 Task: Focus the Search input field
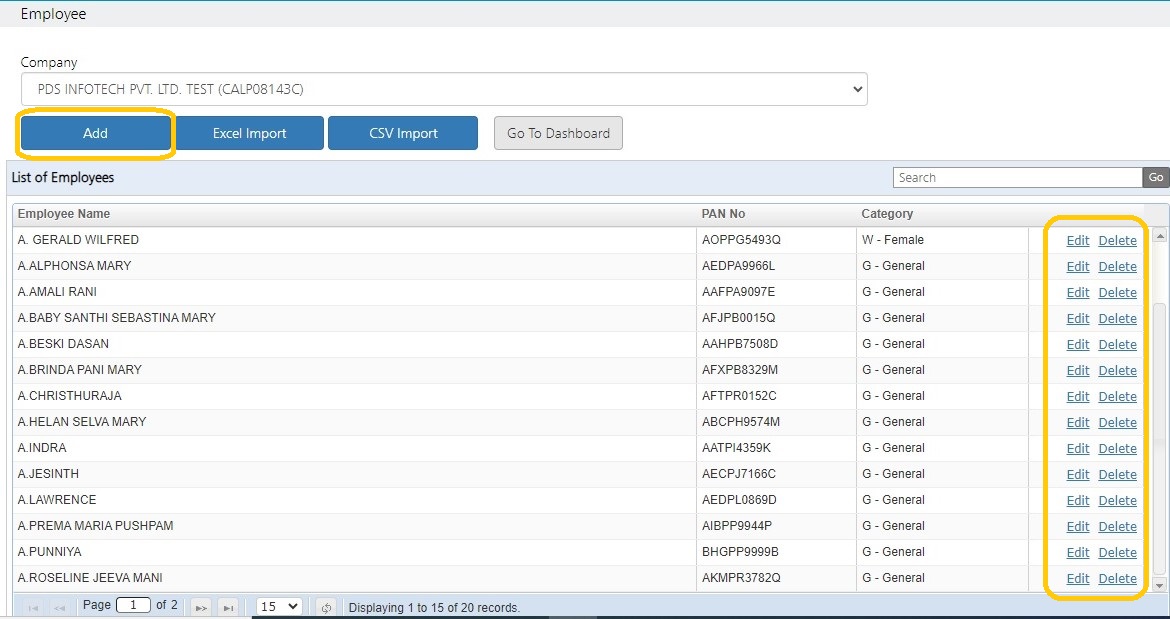1018,177
